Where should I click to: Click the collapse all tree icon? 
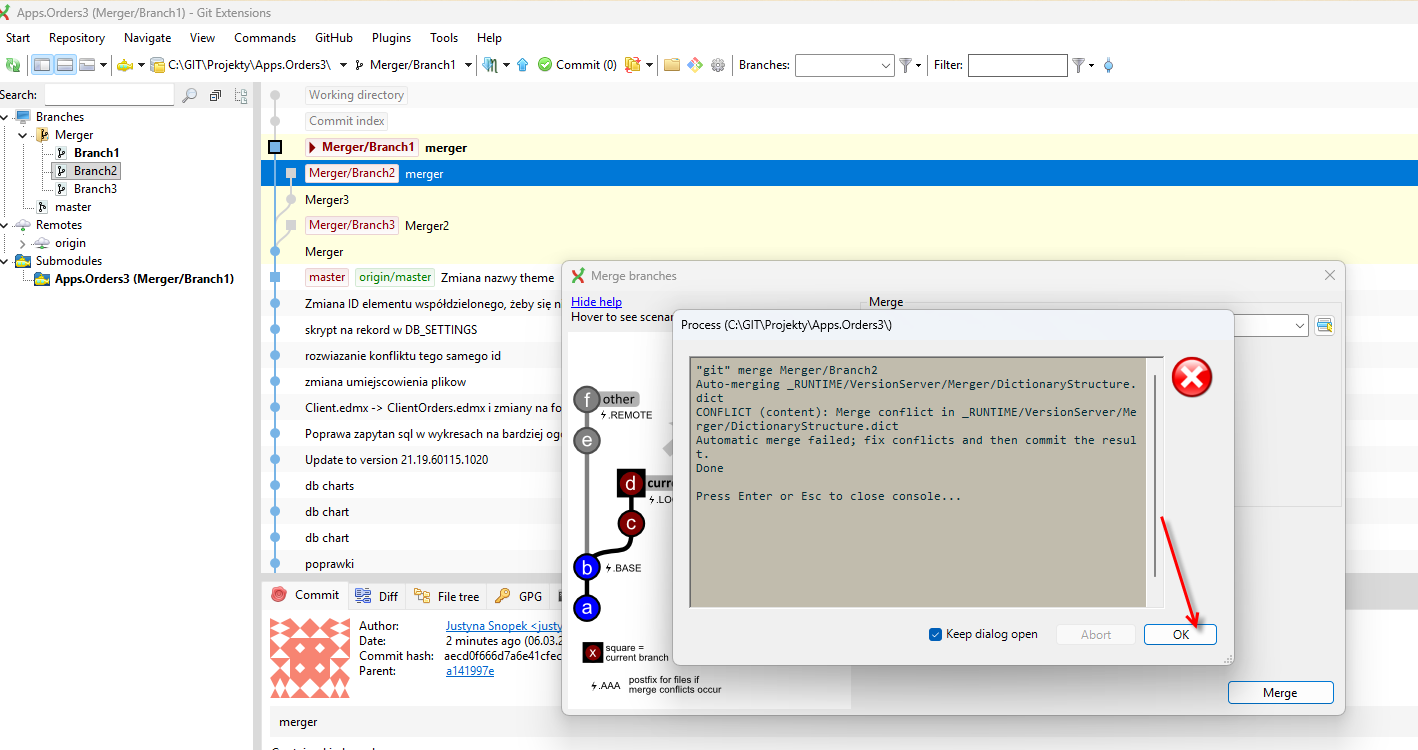[215, 95]
